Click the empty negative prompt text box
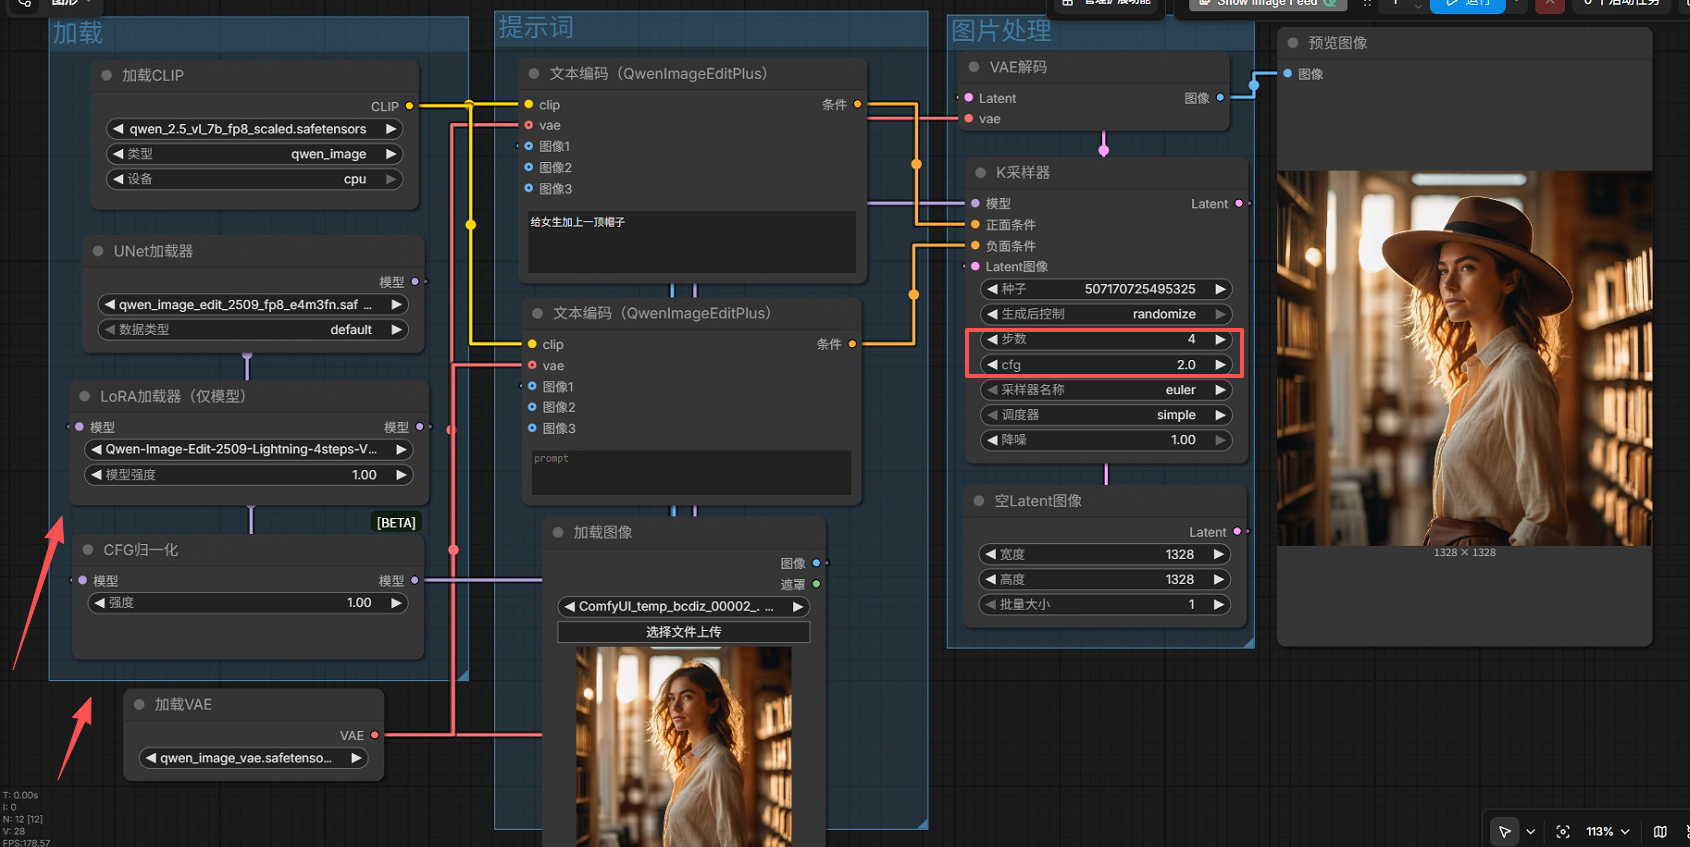 click(691, 472)
